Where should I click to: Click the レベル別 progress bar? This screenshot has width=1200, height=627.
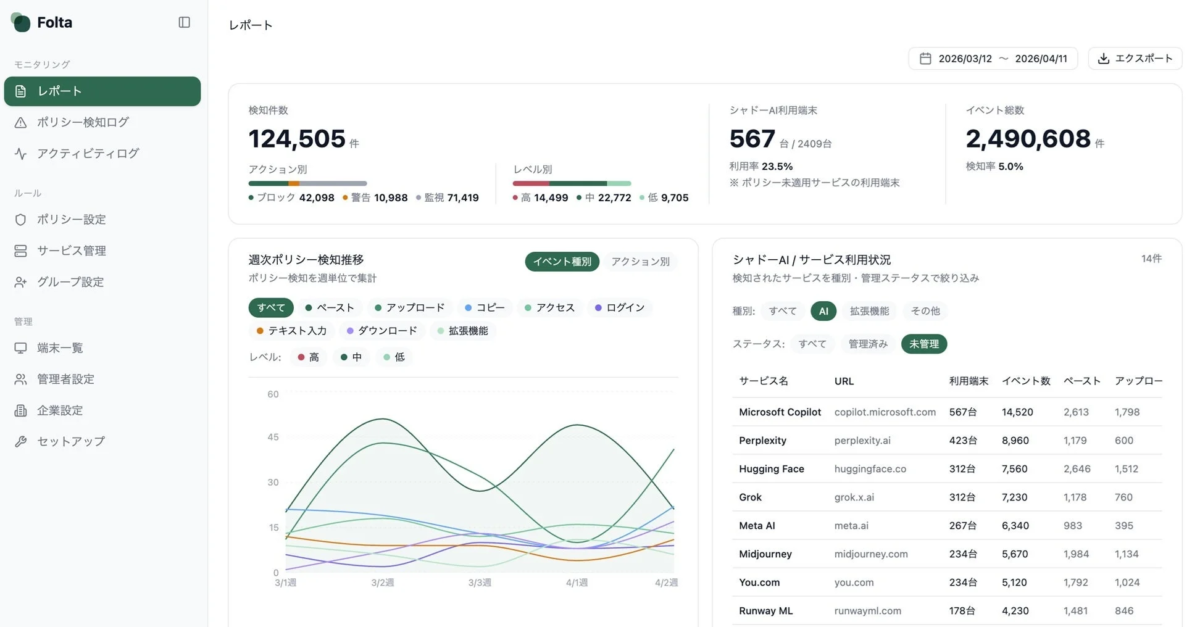pyautogui.click(x=572, y=183)
